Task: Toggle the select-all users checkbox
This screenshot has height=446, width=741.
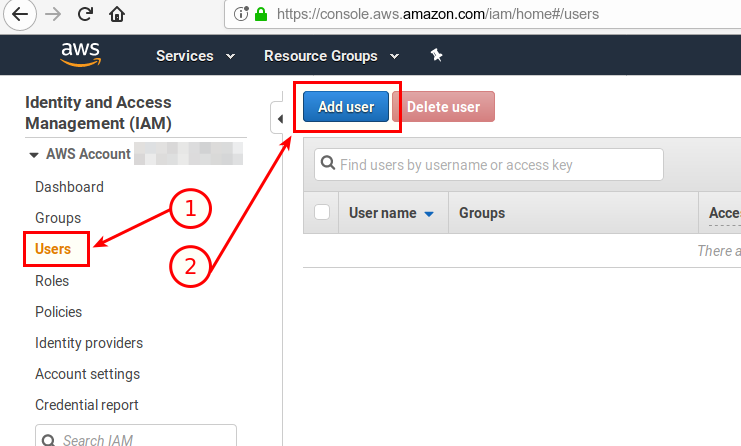Action: (x=322, y=212)
